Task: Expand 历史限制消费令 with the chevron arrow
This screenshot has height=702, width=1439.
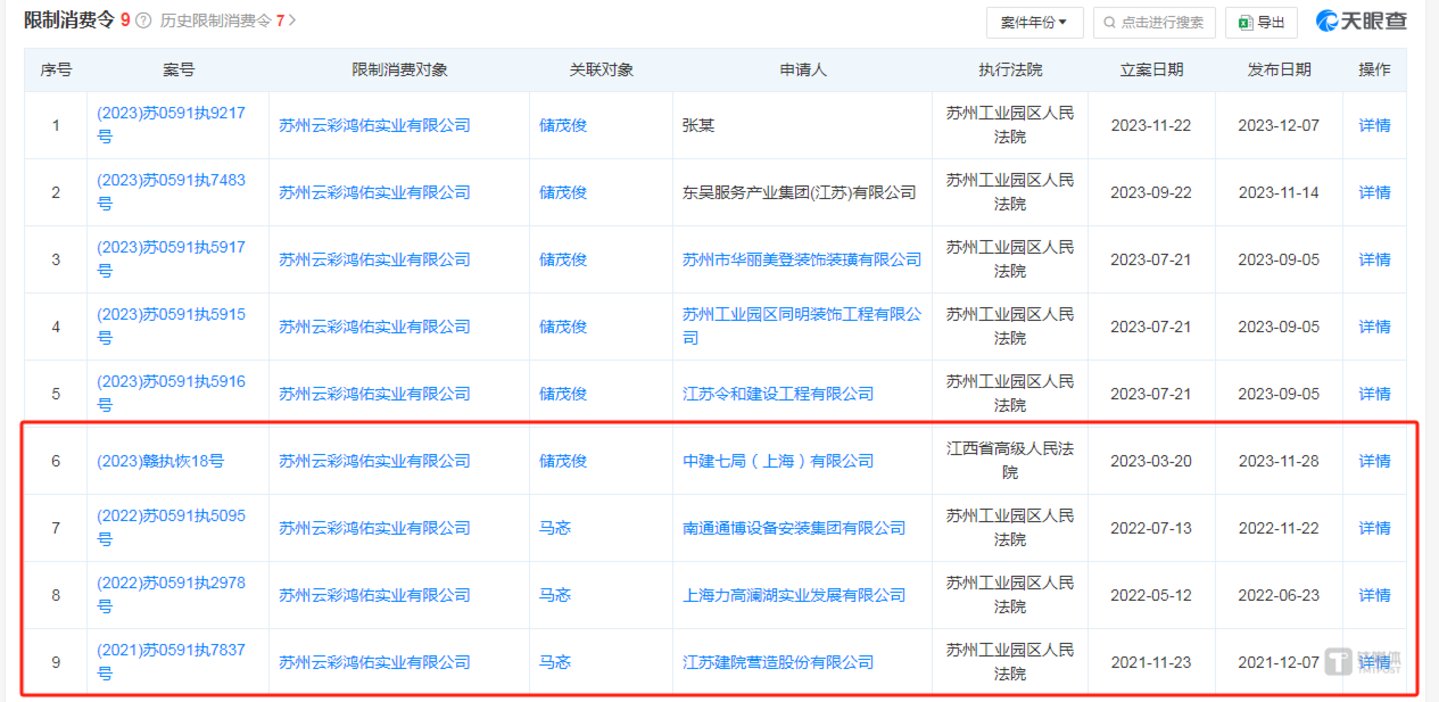Action: (292, 21)
